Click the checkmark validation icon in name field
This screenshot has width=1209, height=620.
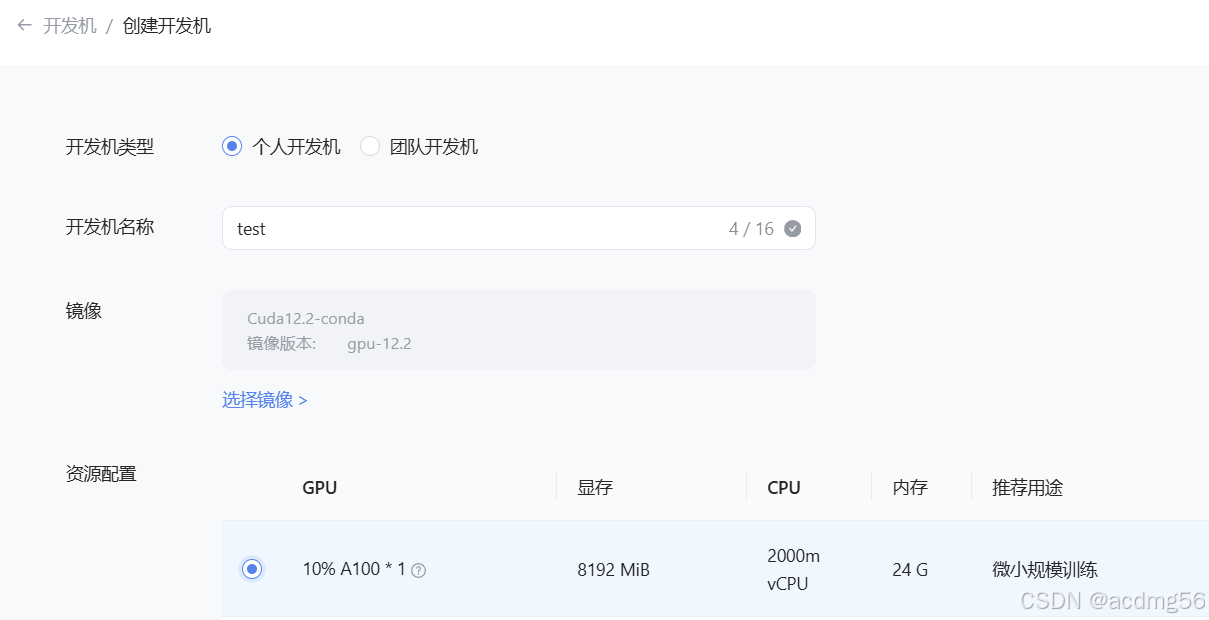(x=791, y=228)
